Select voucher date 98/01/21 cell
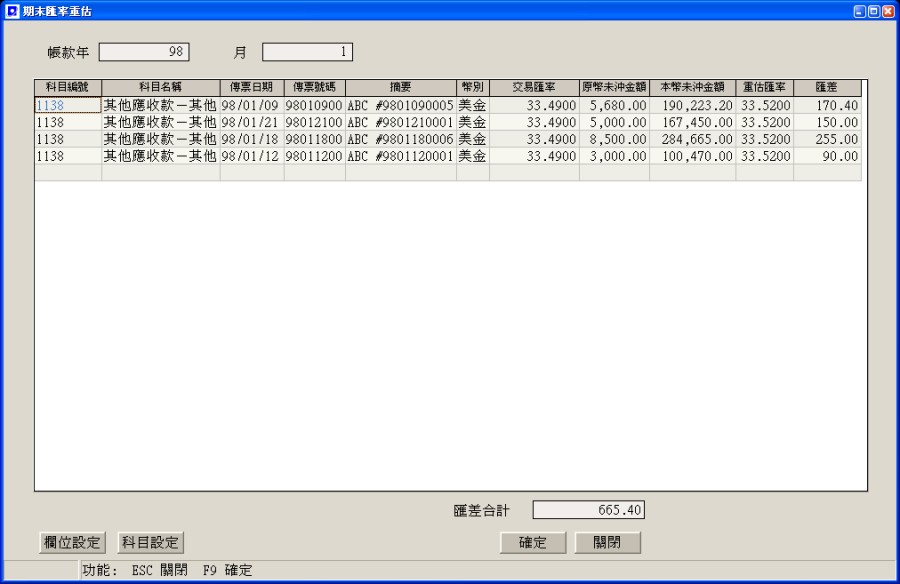Viewport: 900px width, 584px height. 252,122
